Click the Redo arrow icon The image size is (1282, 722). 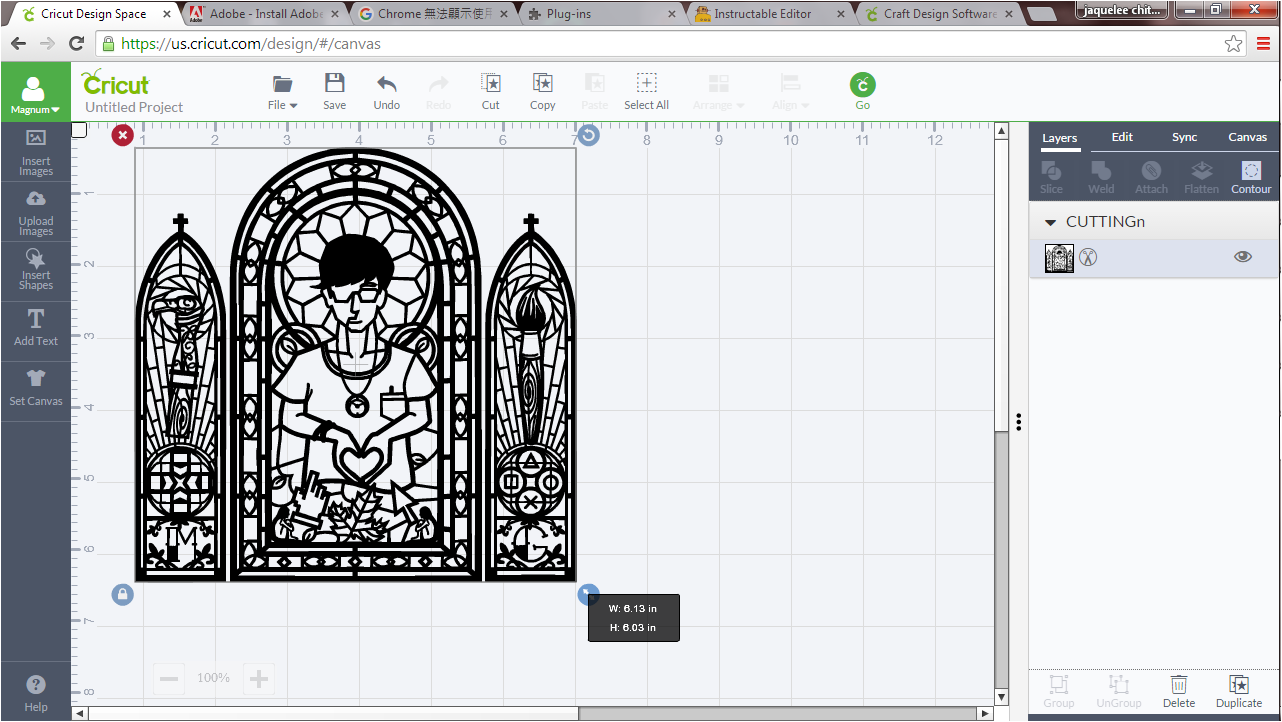(x=439, y=84)
